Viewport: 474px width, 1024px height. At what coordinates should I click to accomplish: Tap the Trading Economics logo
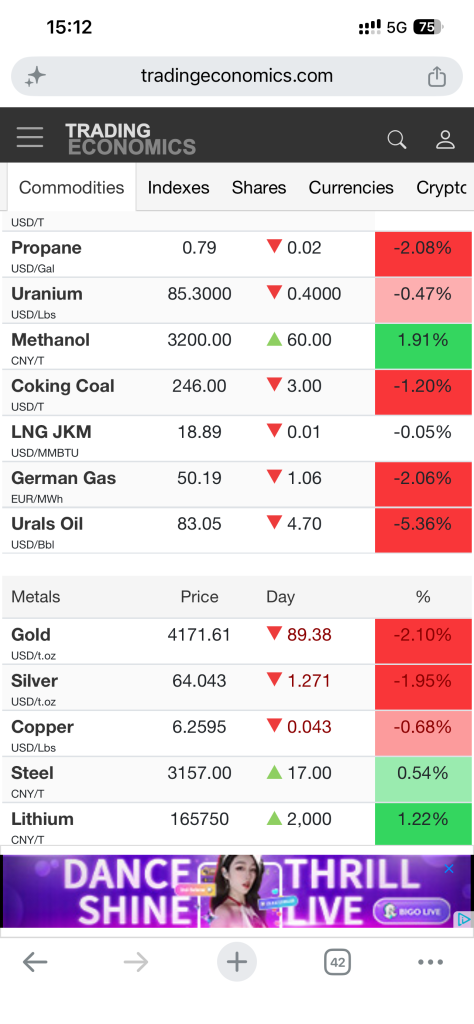(130, 138)
